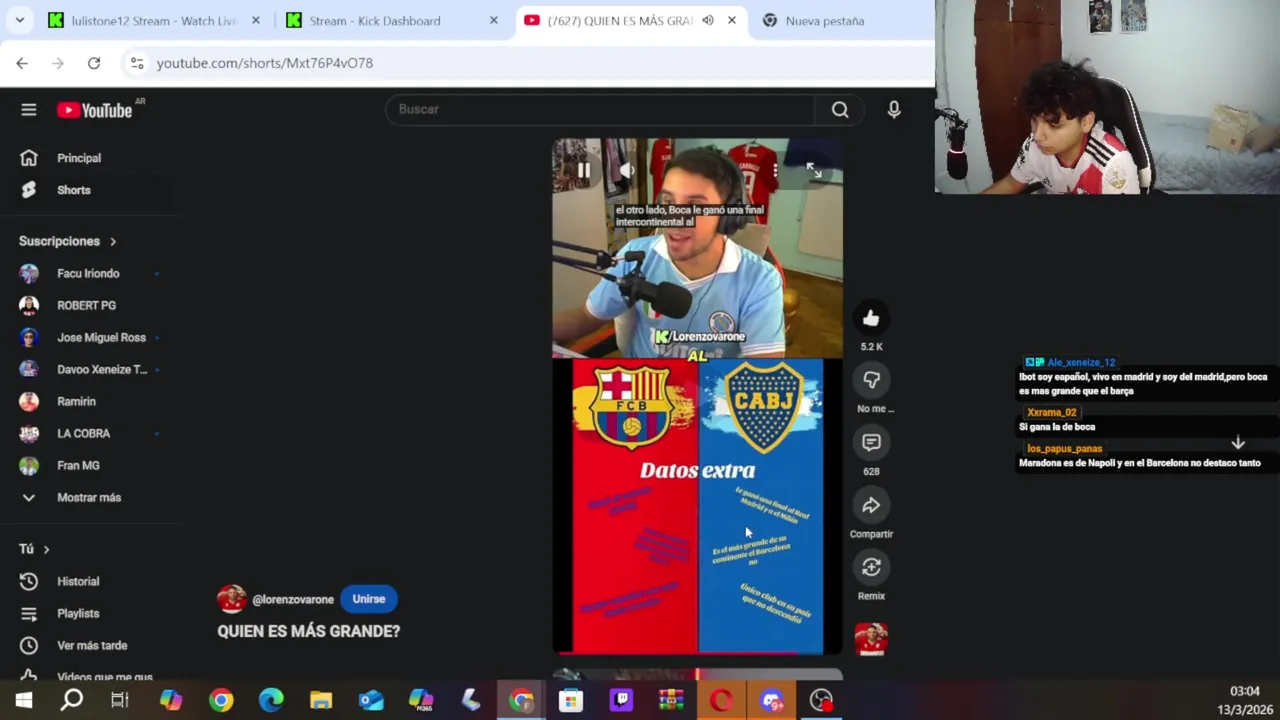1280x720 pixels.
Task: Like the Short with thumbs up
Action: point(871,318)
